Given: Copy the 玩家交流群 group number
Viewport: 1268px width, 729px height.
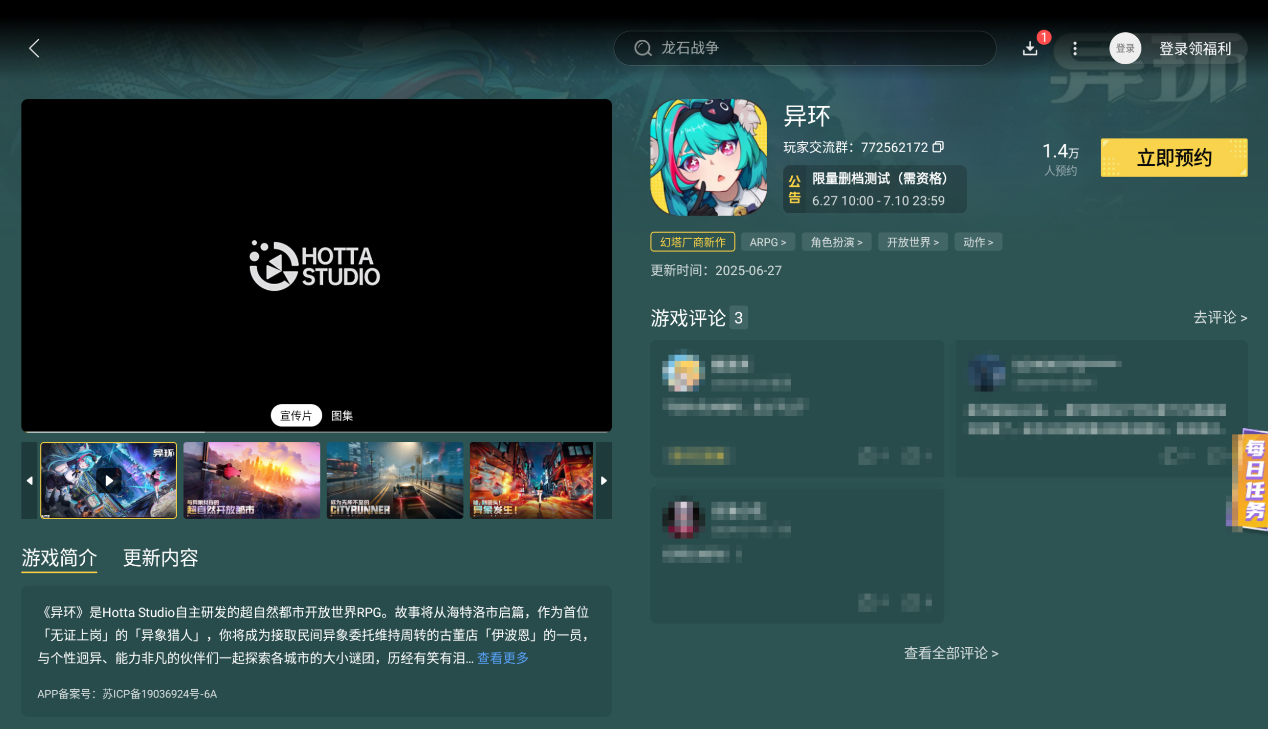Looking at the screenshot, I should tap(937, 147).
